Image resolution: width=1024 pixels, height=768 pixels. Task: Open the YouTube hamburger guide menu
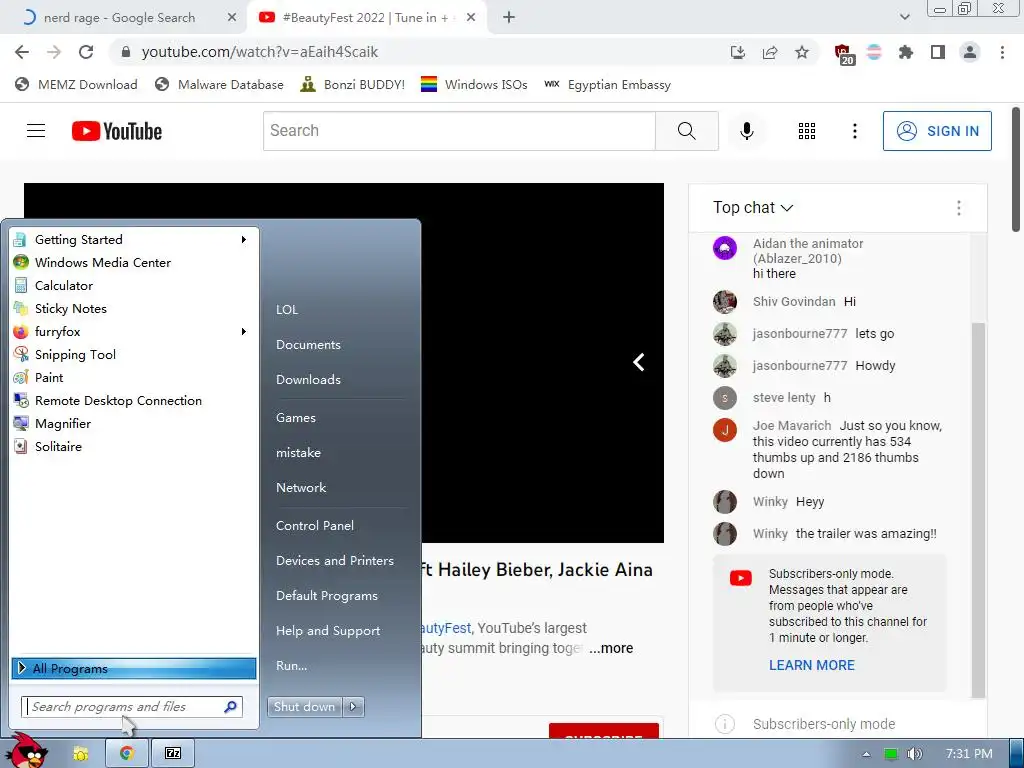(36, 131)
